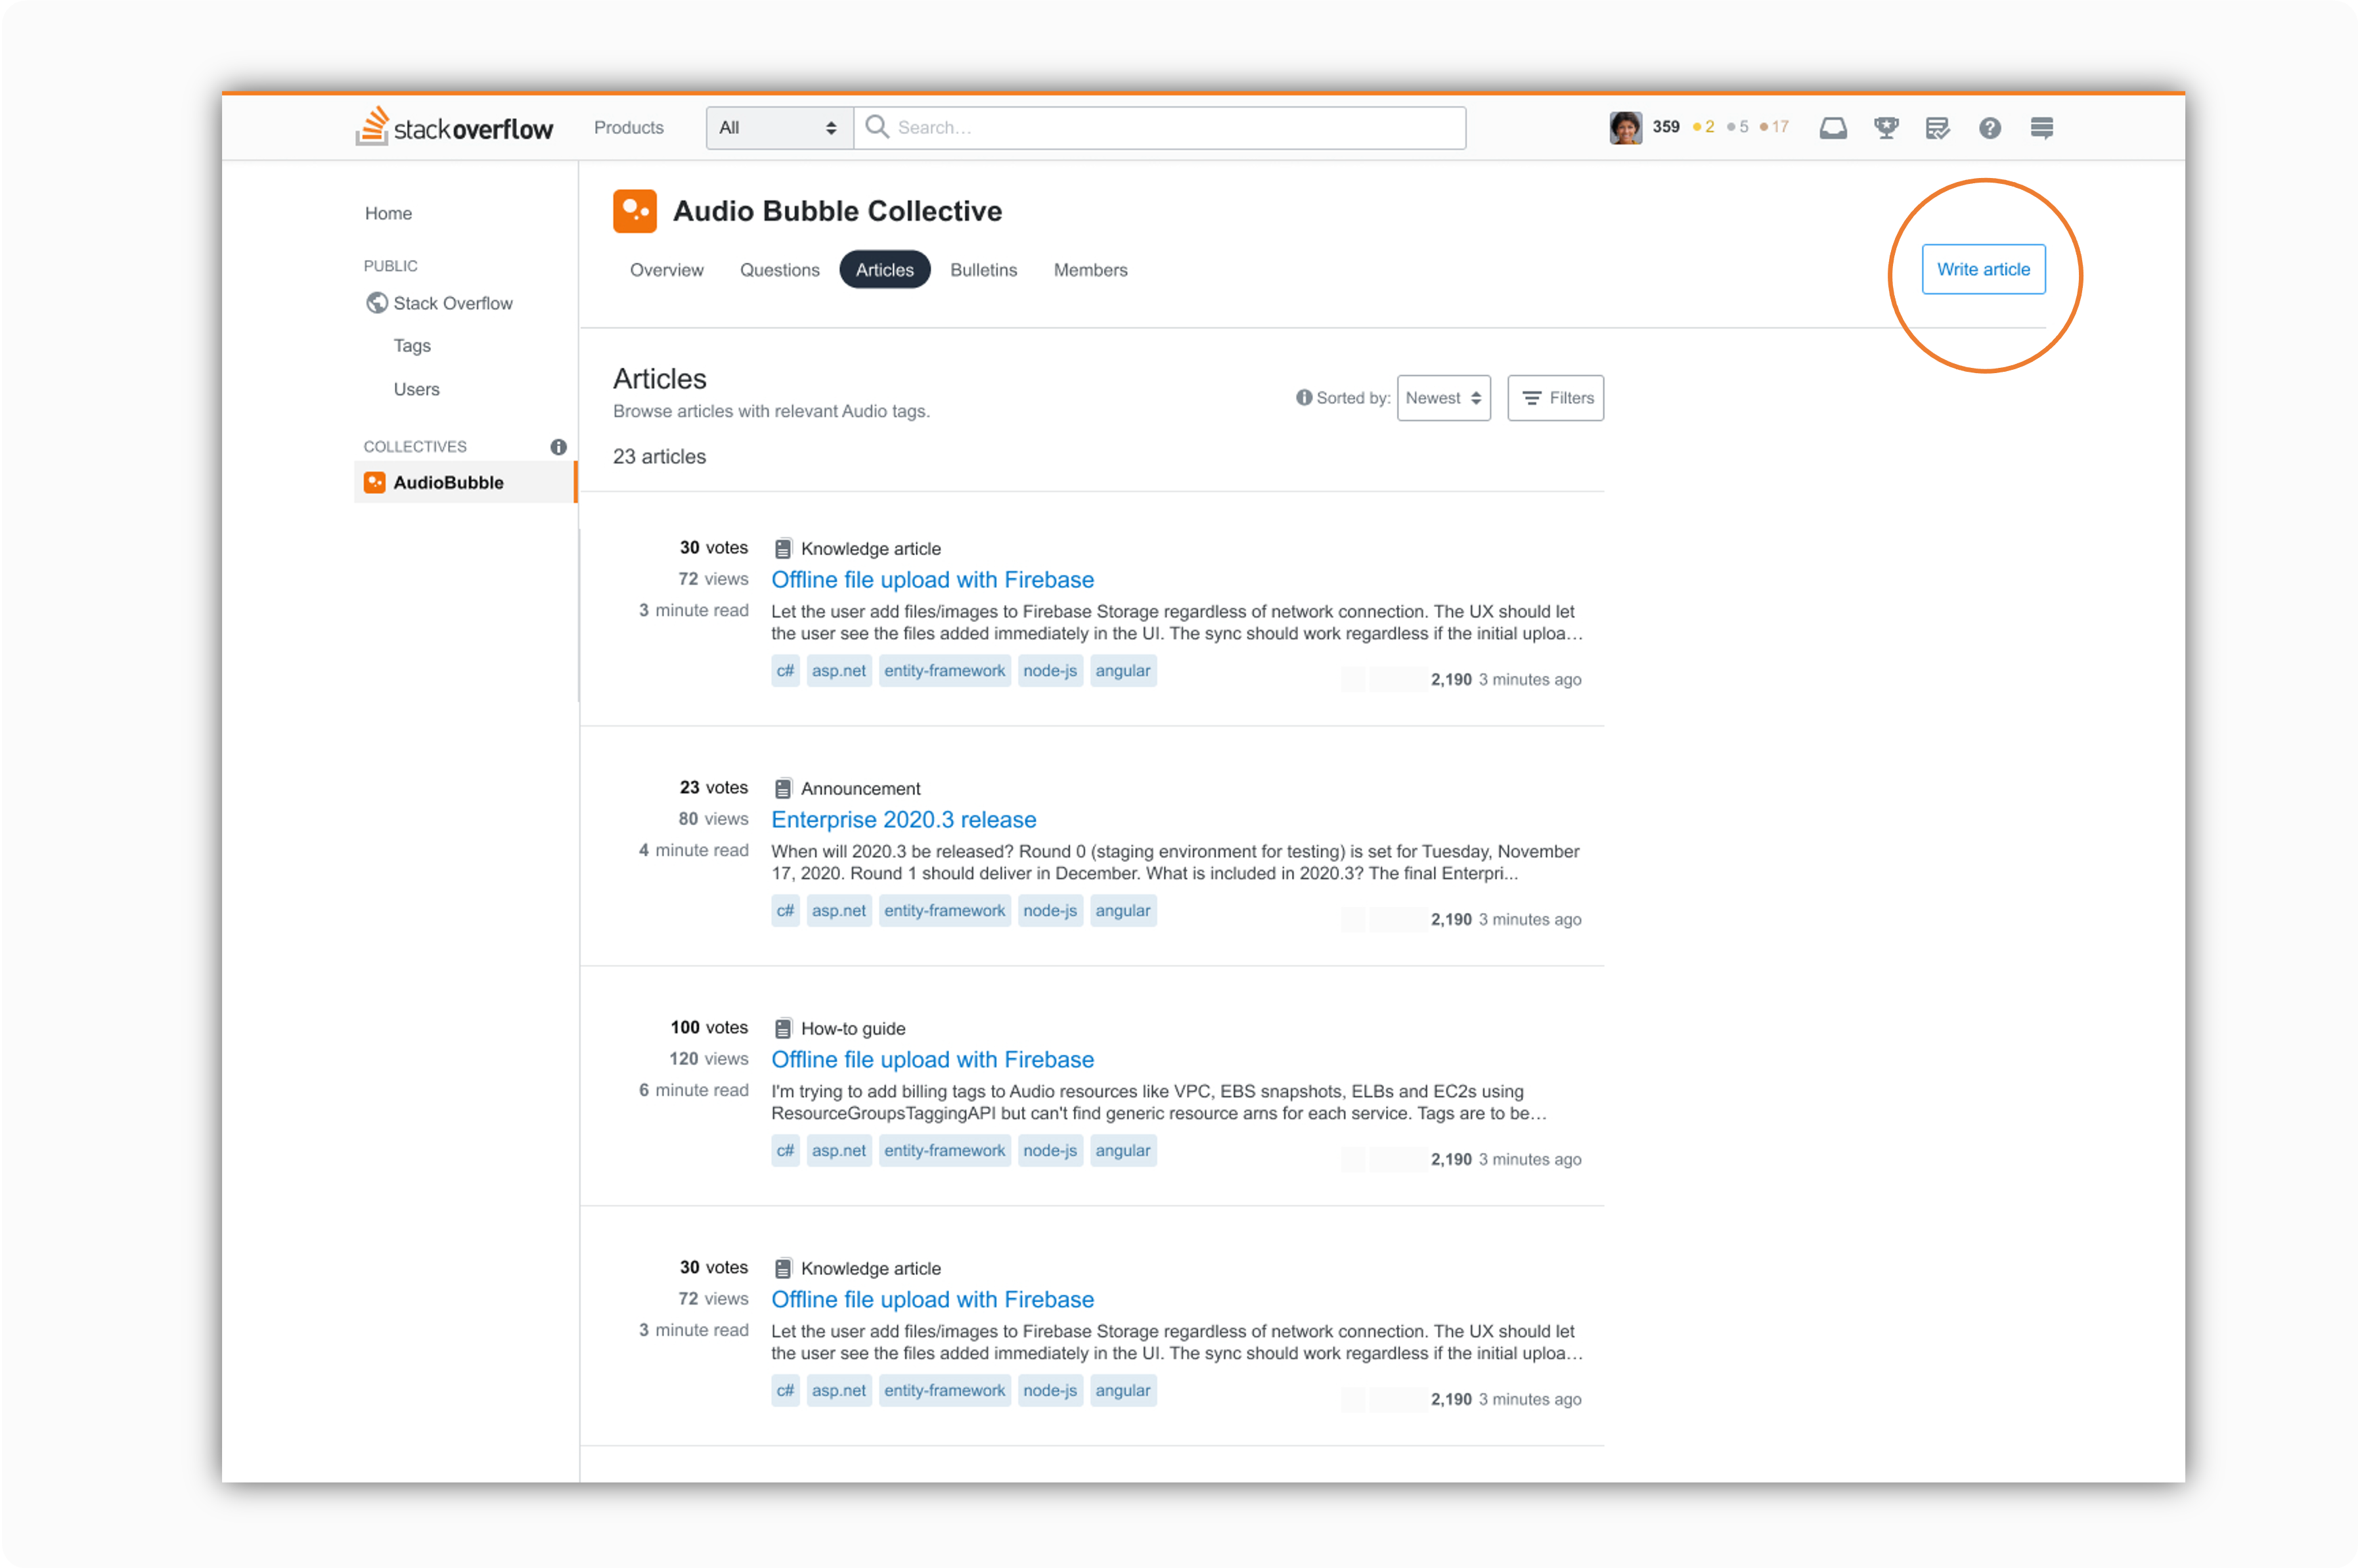
Task: Open Tags in the sidebar
Action: pyautogui.click(x=412, y=346)
